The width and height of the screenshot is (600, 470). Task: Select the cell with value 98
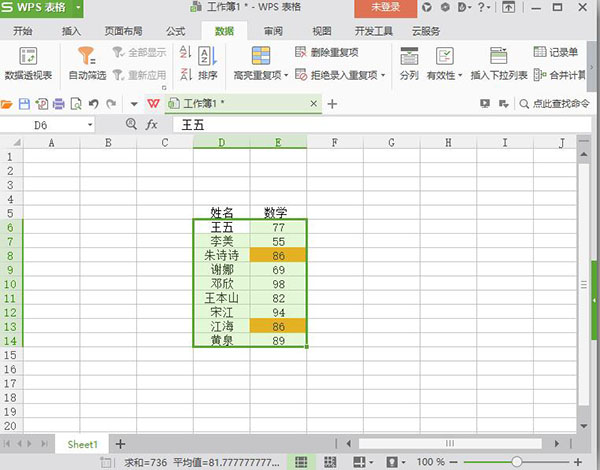(278, 284)
